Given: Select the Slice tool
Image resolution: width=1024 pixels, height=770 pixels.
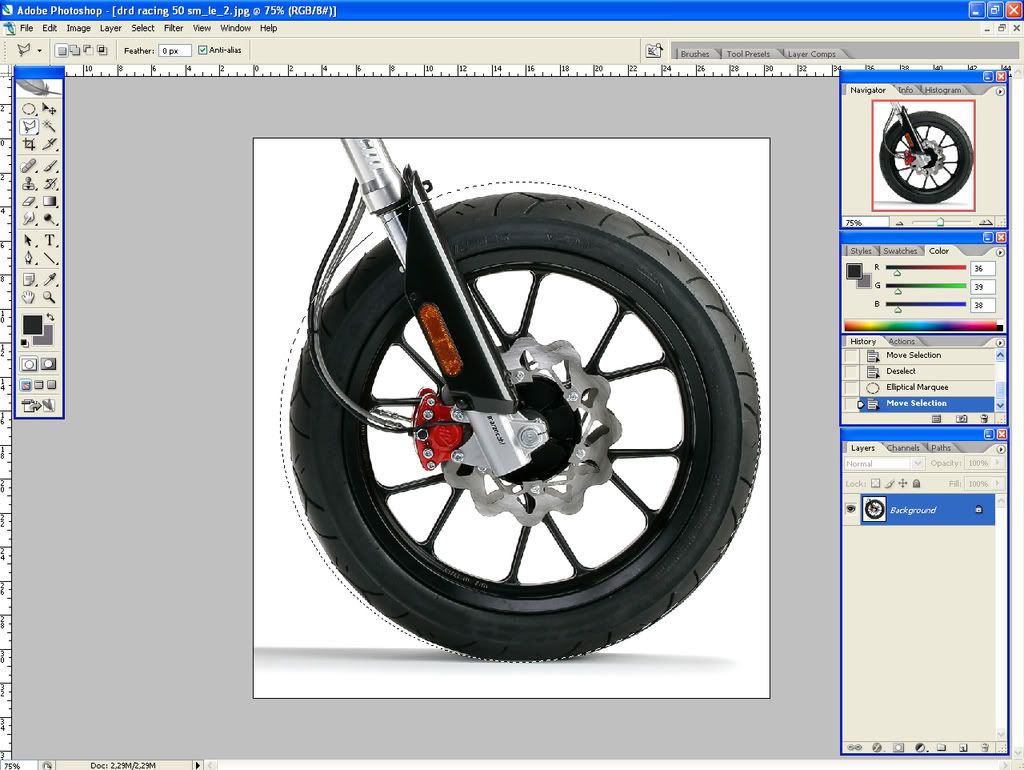Looking at the screenshot, I should pyautogui.click(x=49, y=144).
